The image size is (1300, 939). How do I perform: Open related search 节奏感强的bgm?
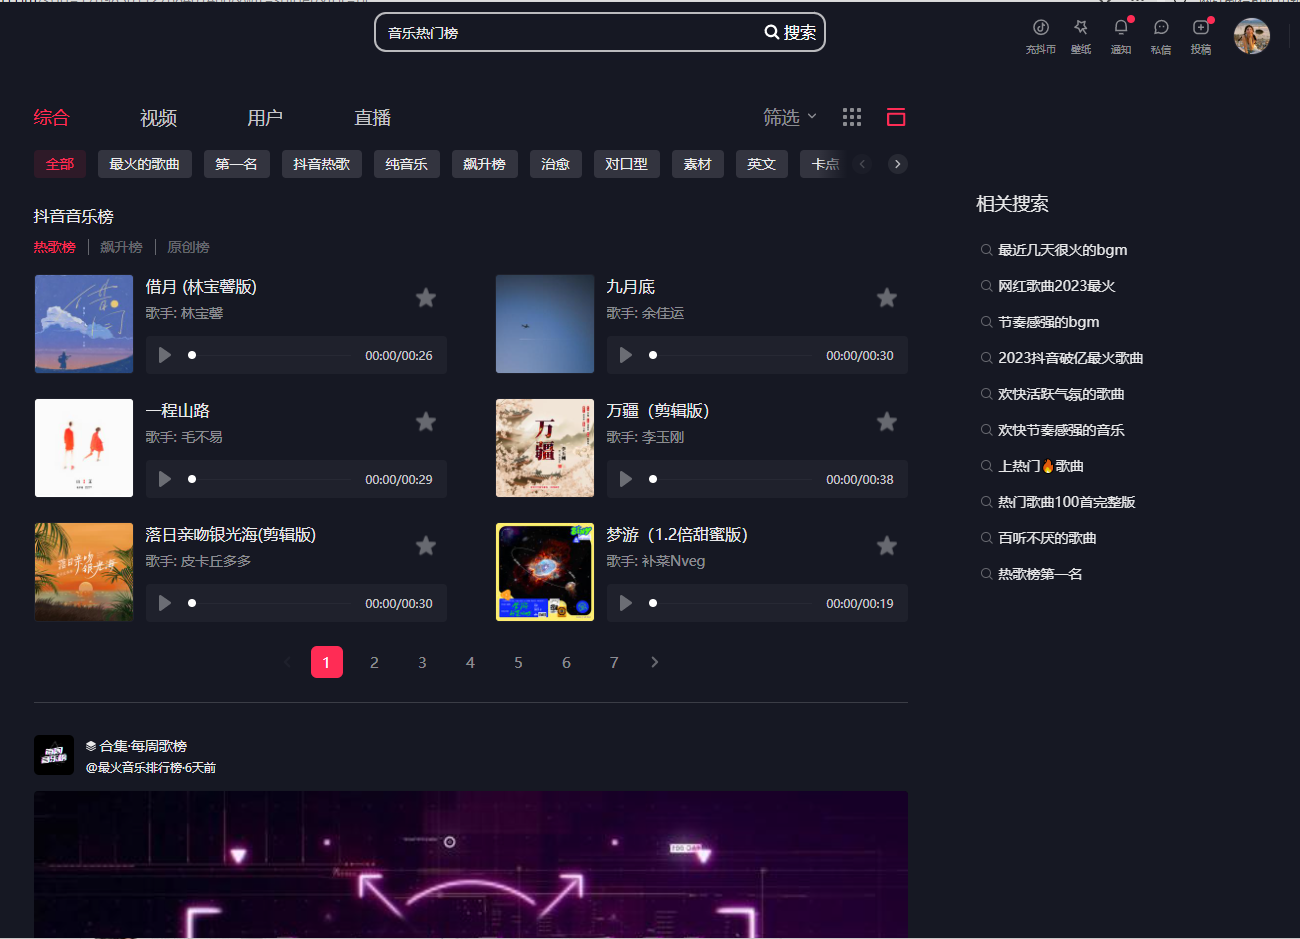coord(1048,322)
